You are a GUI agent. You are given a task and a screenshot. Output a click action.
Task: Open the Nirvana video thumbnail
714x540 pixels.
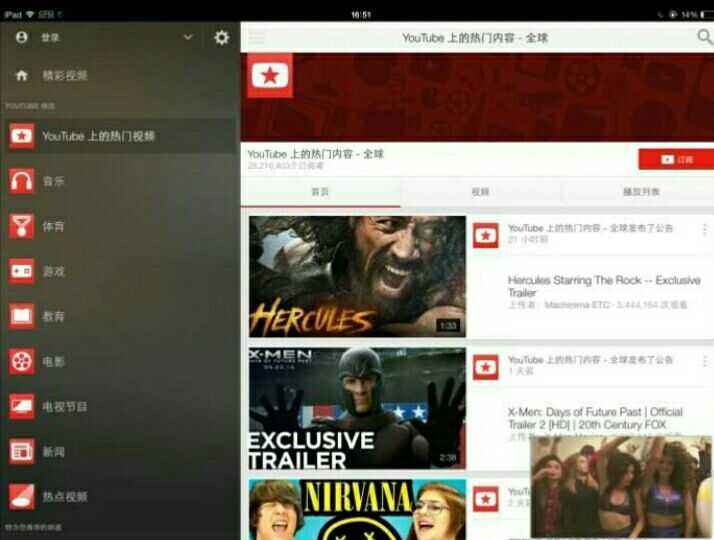click(357, 509)
